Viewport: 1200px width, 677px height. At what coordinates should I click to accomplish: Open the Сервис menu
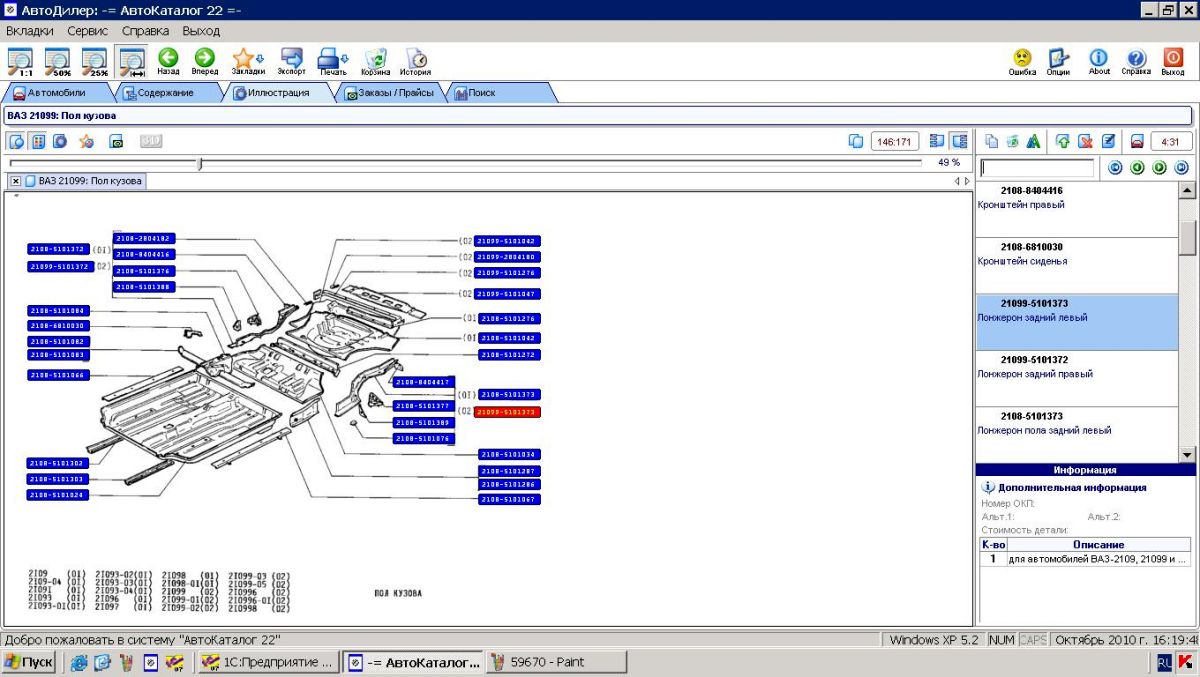click(x=88, y=31)
